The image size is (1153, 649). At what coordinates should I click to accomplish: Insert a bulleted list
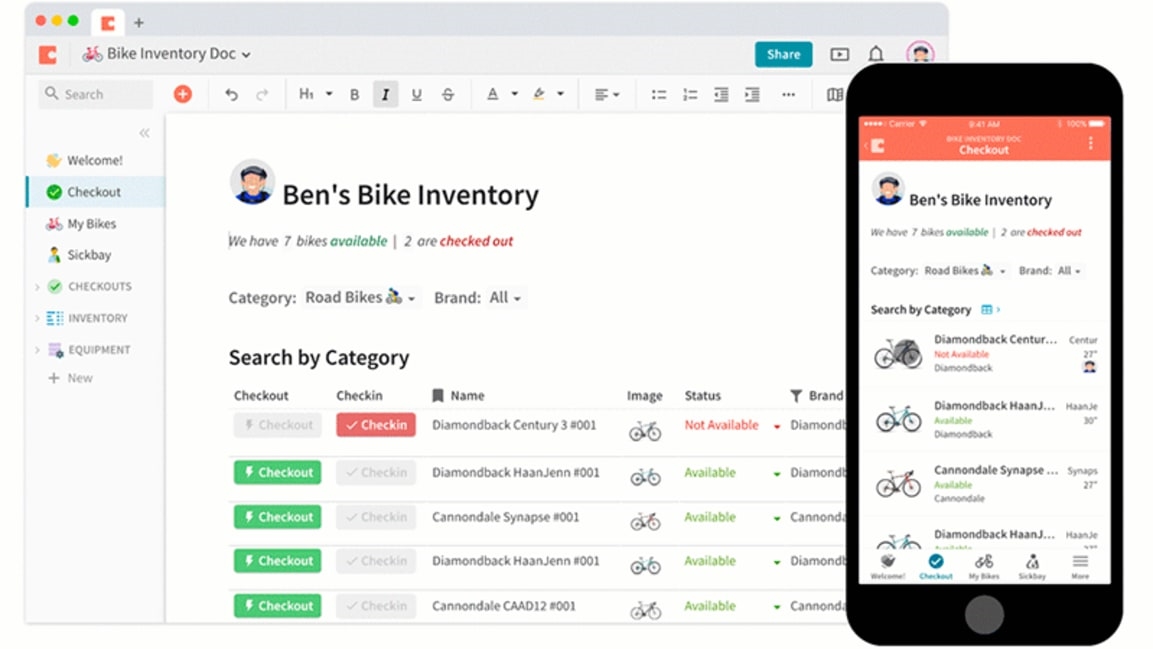(x=659, y=95)
